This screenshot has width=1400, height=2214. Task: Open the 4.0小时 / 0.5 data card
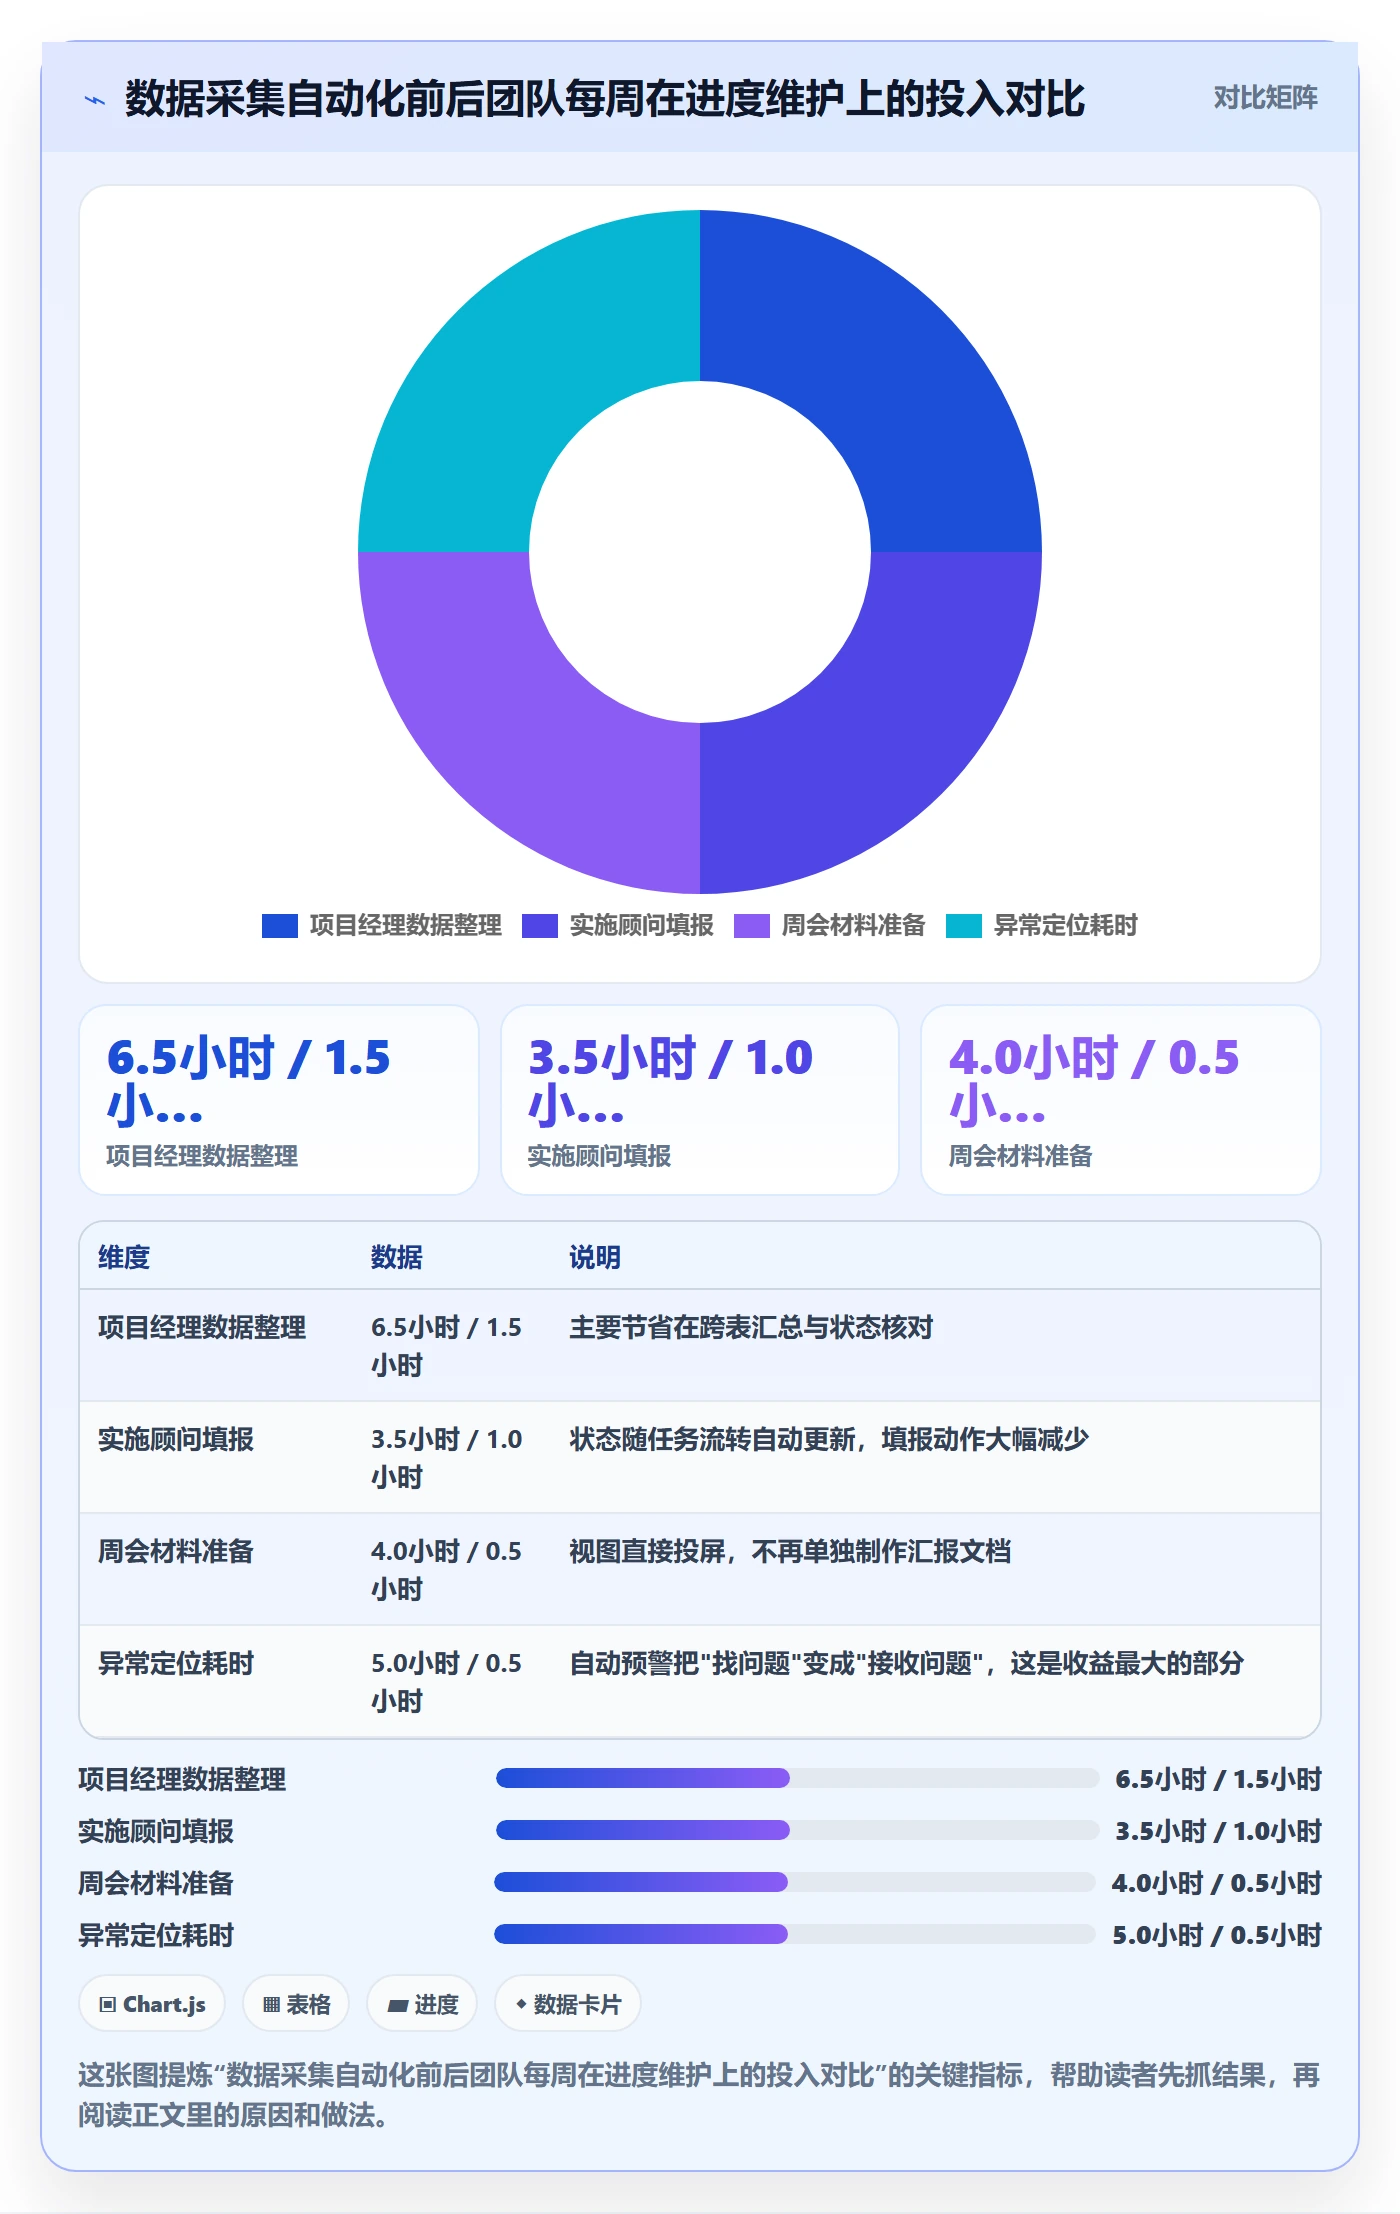tap(1121, 1100)
